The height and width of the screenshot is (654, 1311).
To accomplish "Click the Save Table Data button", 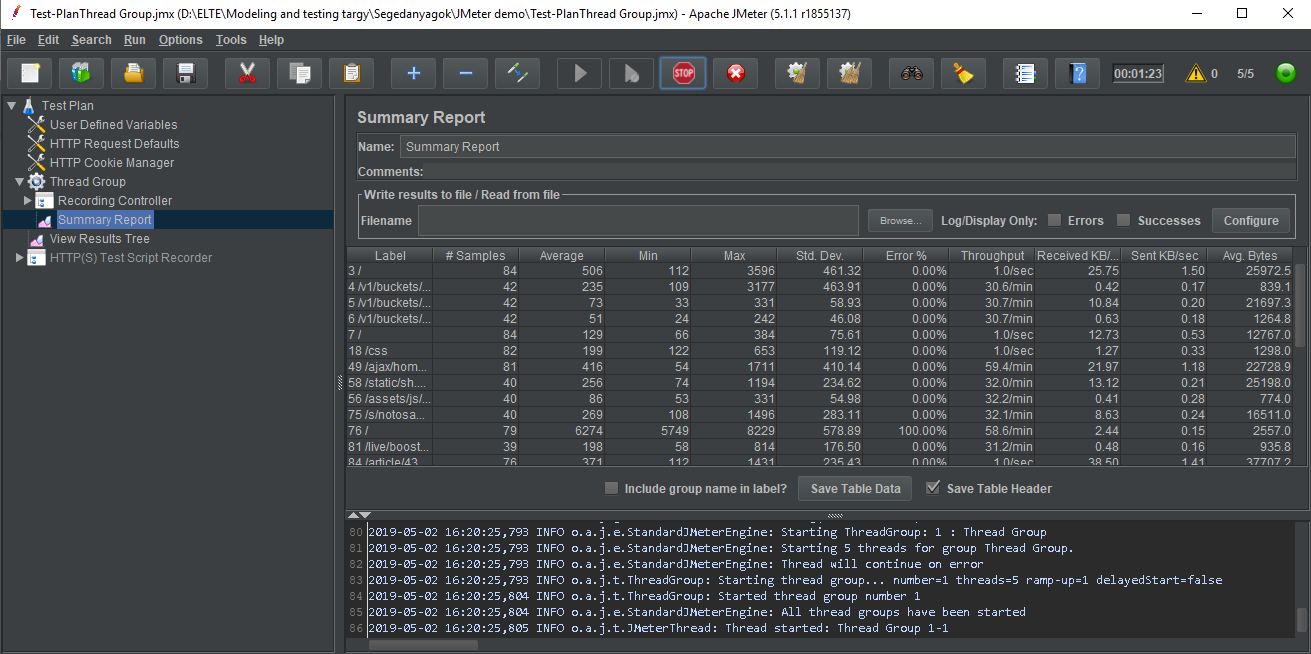I will [855, 489].
